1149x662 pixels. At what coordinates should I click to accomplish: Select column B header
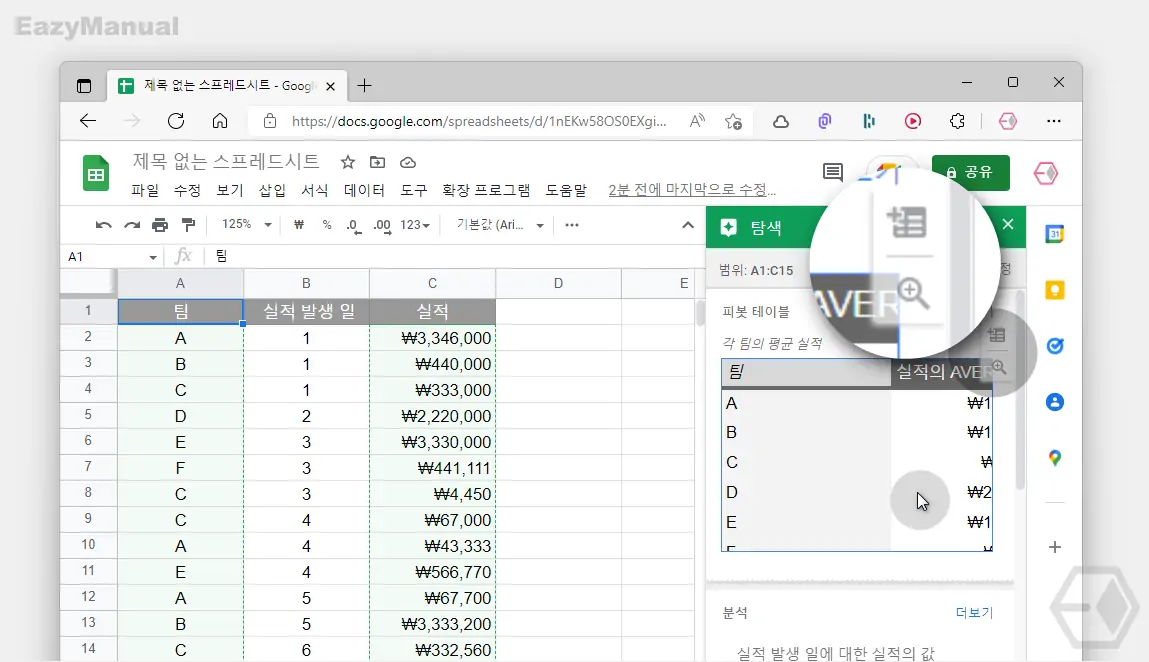[x=306, y=284]
